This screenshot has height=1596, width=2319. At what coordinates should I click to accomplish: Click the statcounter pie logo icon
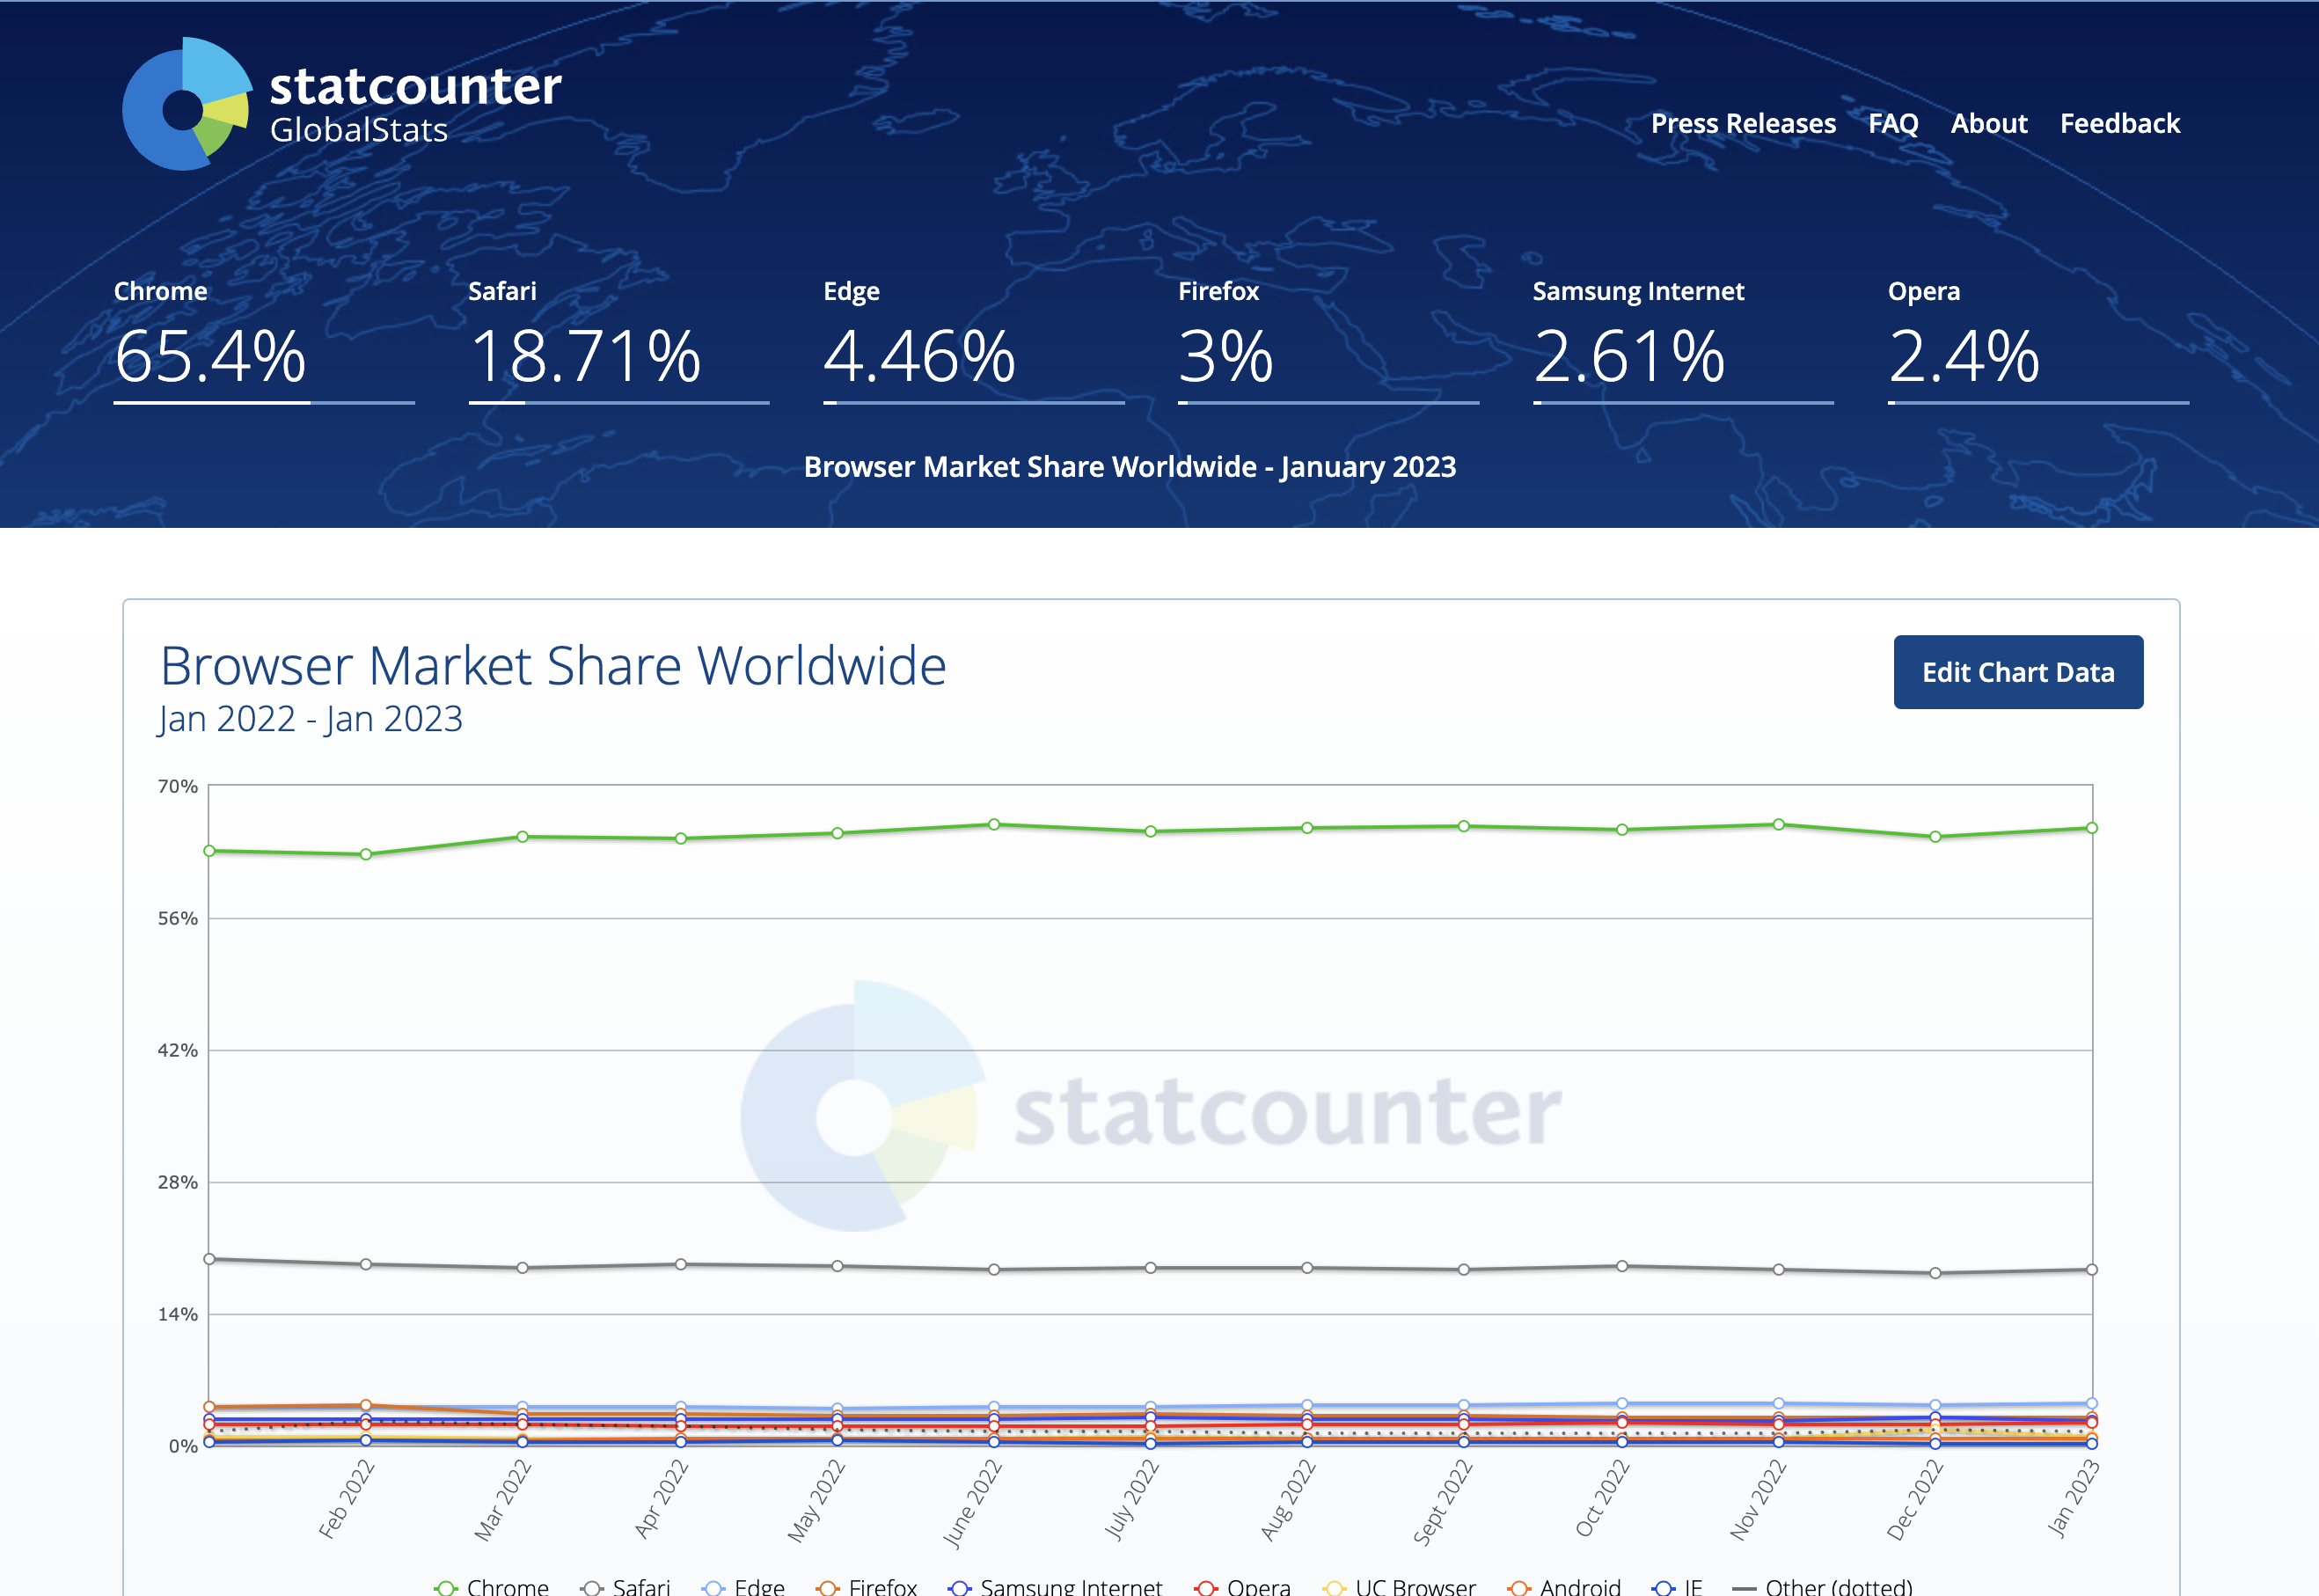[187, 105]
